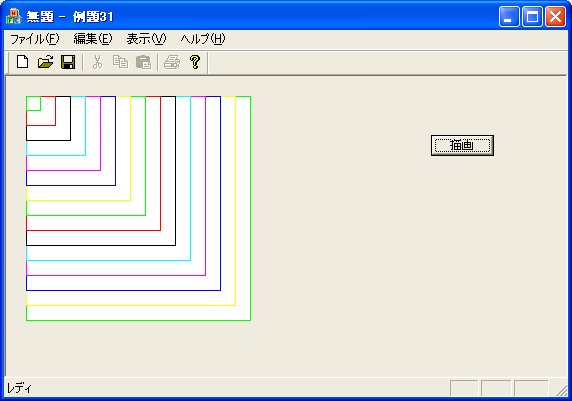Minimize the 例題31 window
The height and width of the screenshot is (401, 572).
(509, 17)
